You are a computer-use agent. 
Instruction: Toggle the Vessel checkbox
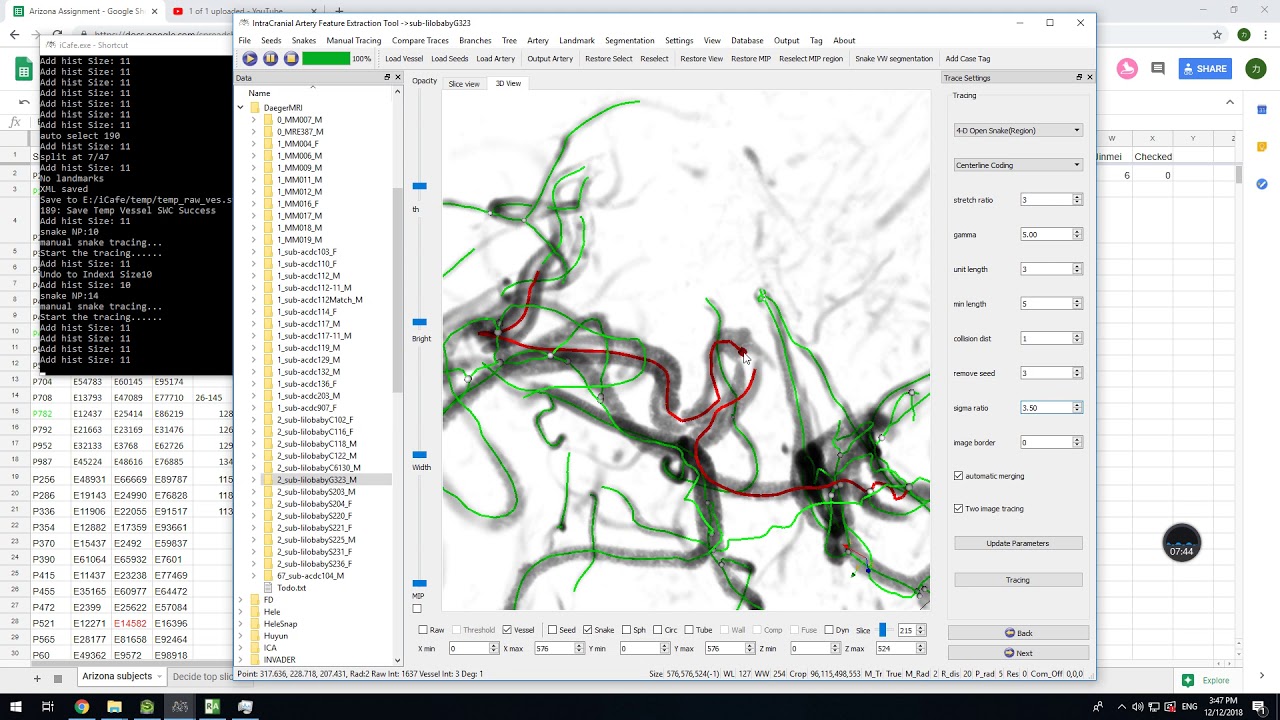tap(507, 630)
